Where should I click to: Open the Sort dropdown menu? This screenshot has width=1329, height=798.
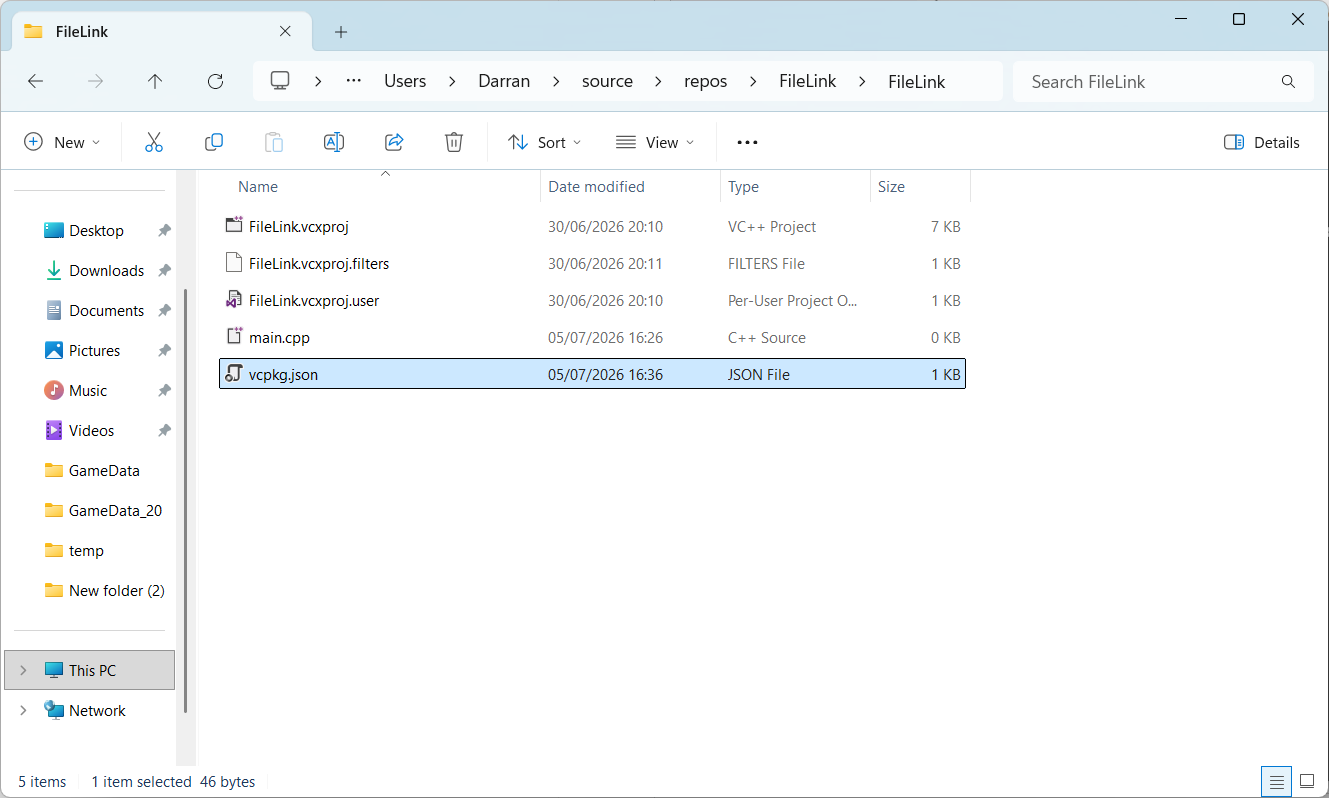(544, 142)
